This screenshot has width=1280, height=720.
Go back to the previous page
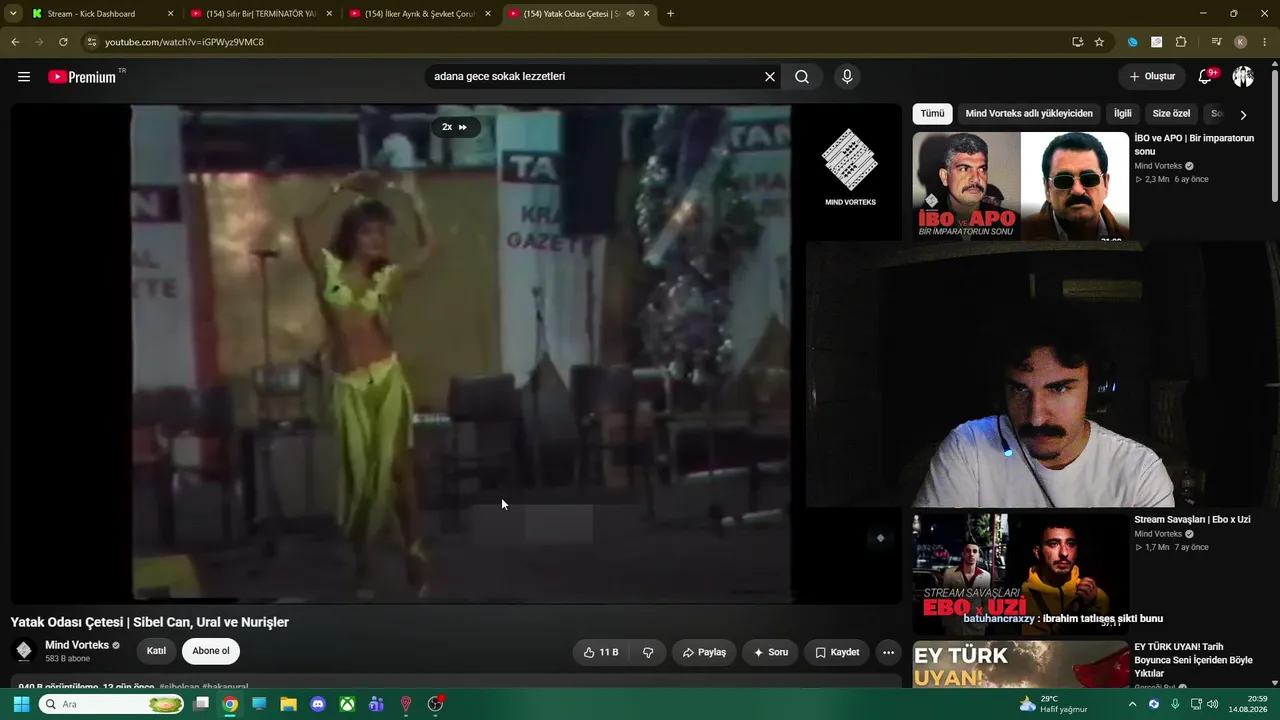coord(15,42)
